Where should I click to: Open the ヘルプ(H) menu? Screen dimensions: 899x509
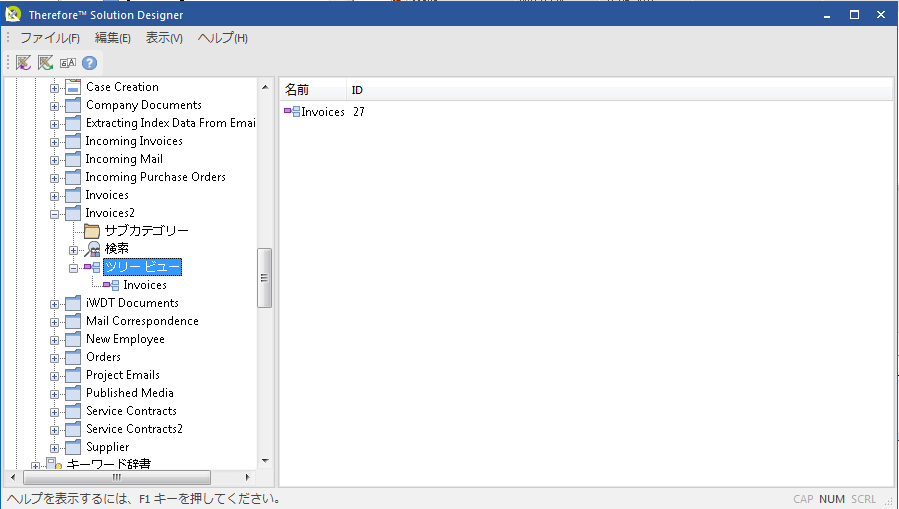(222, 38)
